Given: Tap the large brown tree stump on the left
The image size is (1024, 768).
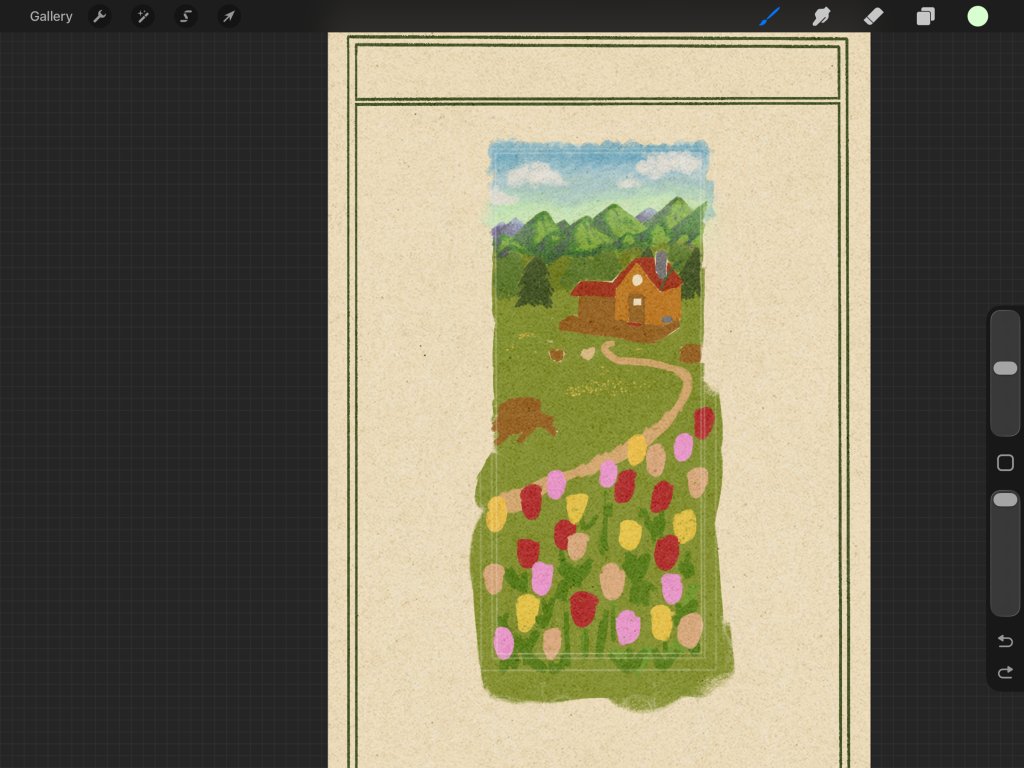Looking at the screenshot, I should (522, 420).
